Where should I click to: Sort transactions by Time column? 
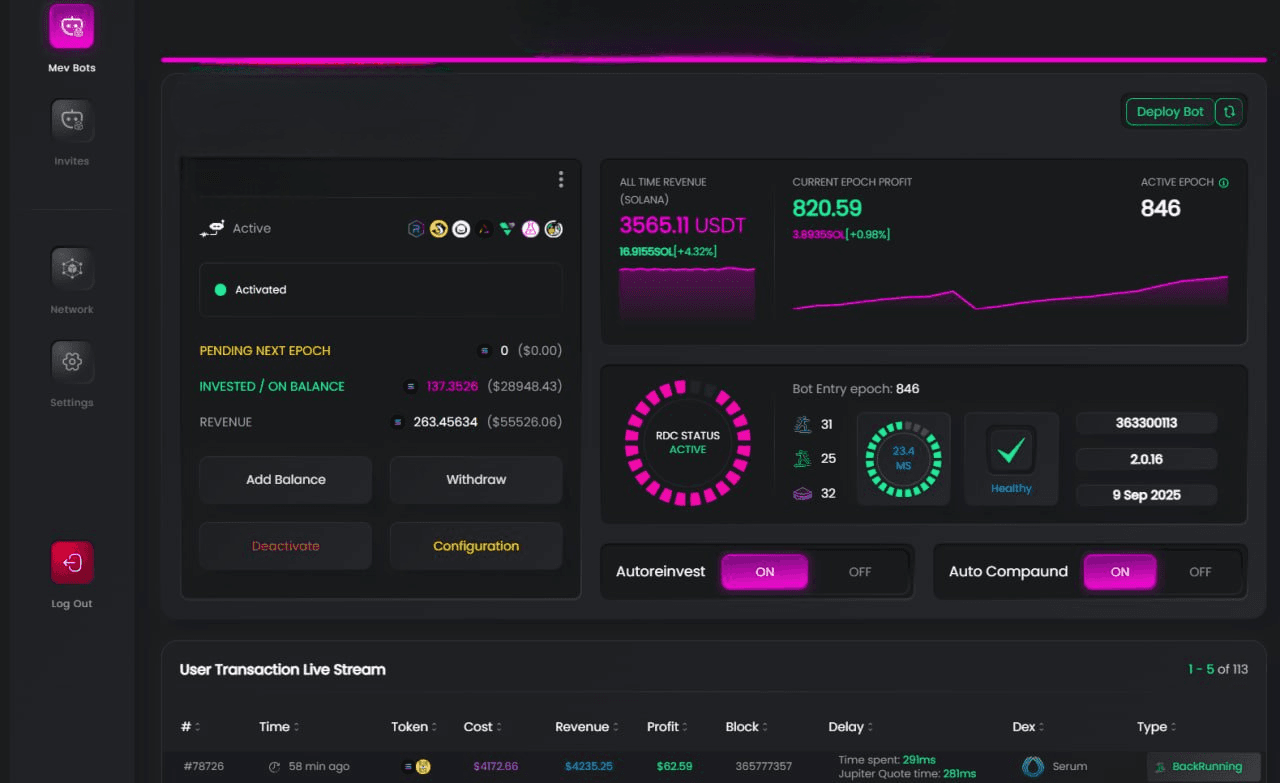pos(279,727)
